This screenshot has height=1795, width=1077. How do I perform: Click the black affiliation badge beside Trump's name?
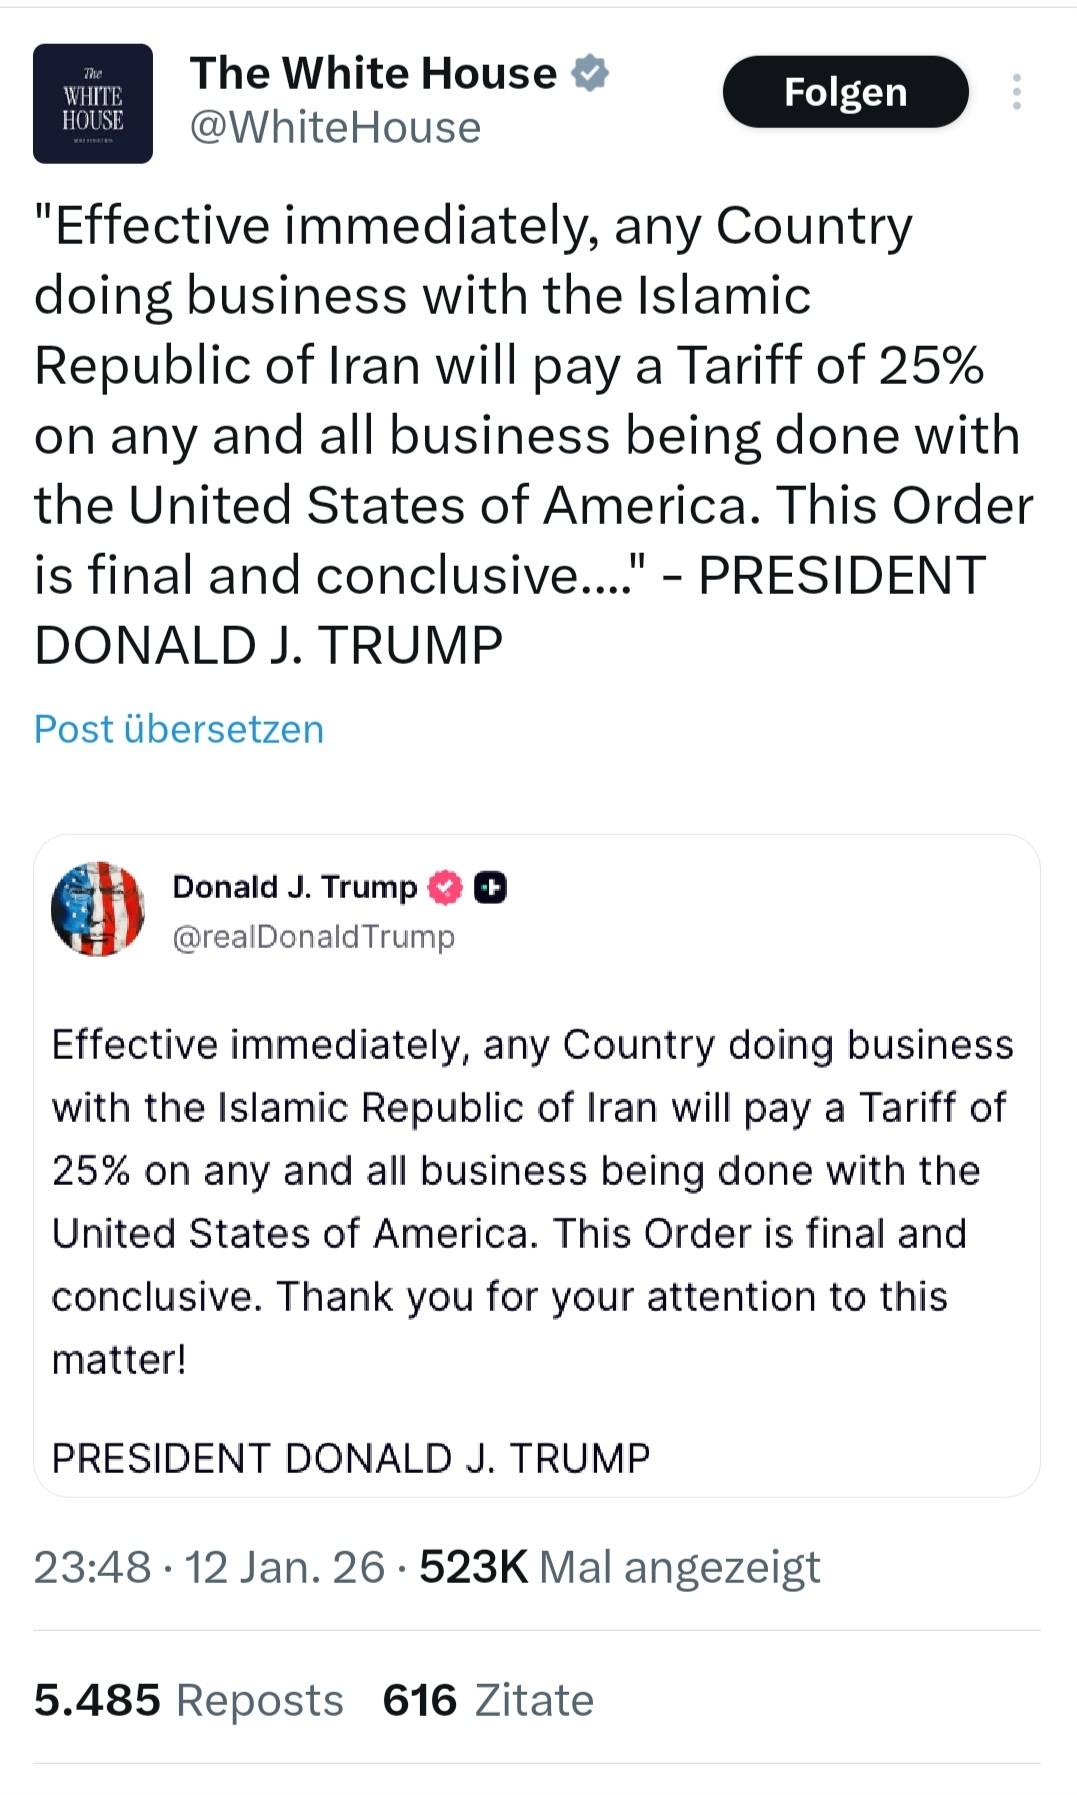point(490,887)
